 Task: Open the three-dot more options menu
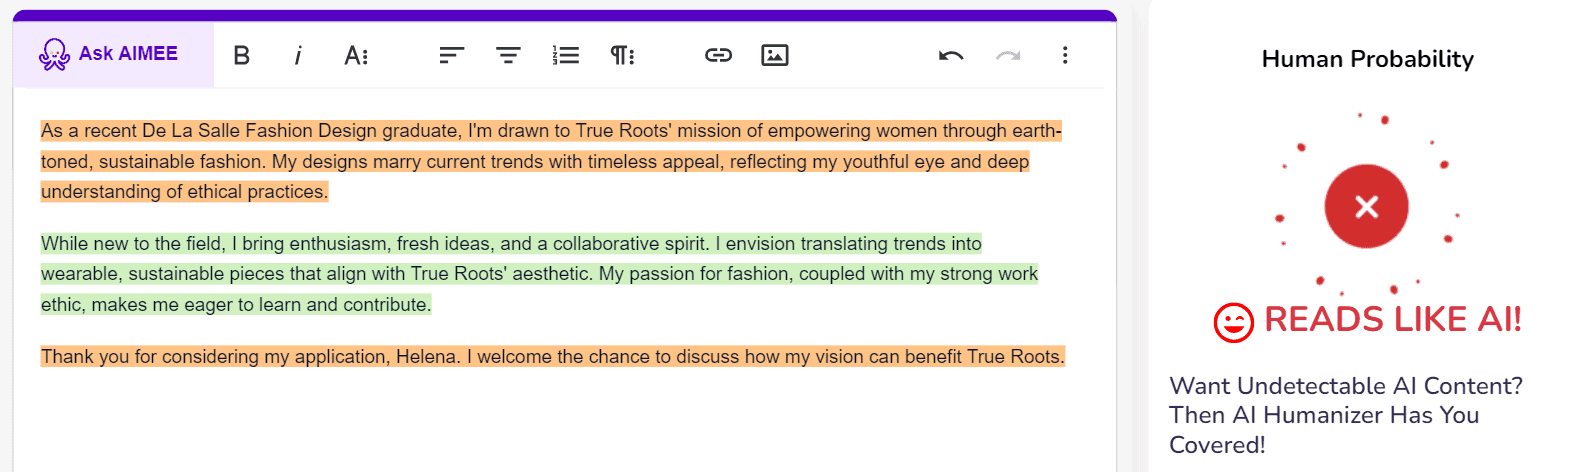coord(1065,55)
